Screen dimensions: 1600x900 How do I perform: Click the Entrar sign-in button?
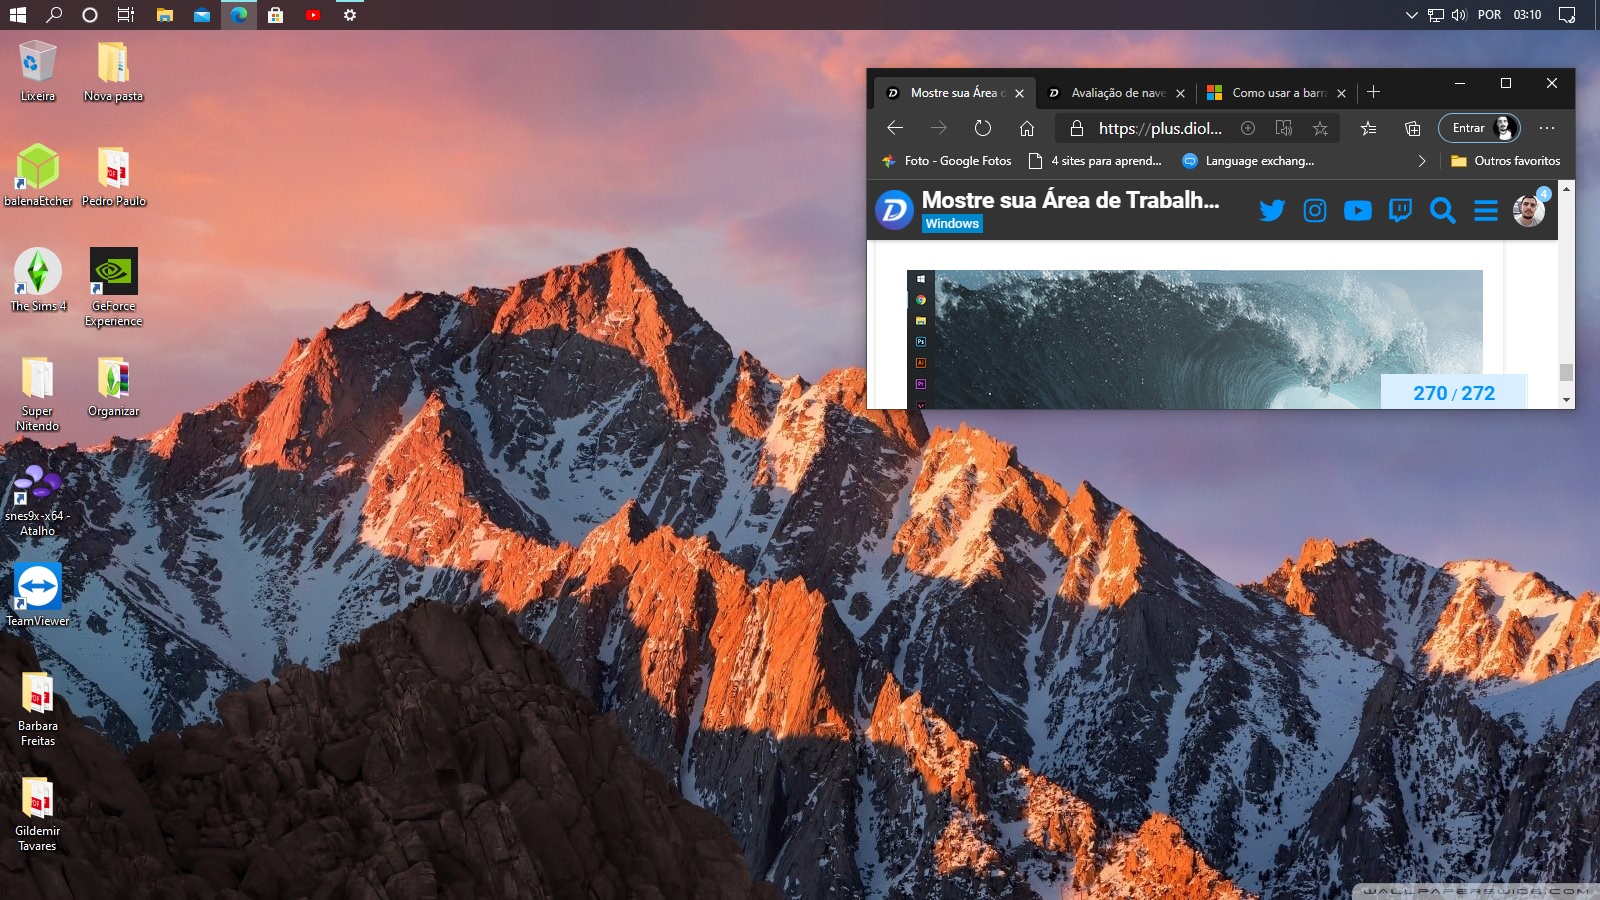(1478, 128)
